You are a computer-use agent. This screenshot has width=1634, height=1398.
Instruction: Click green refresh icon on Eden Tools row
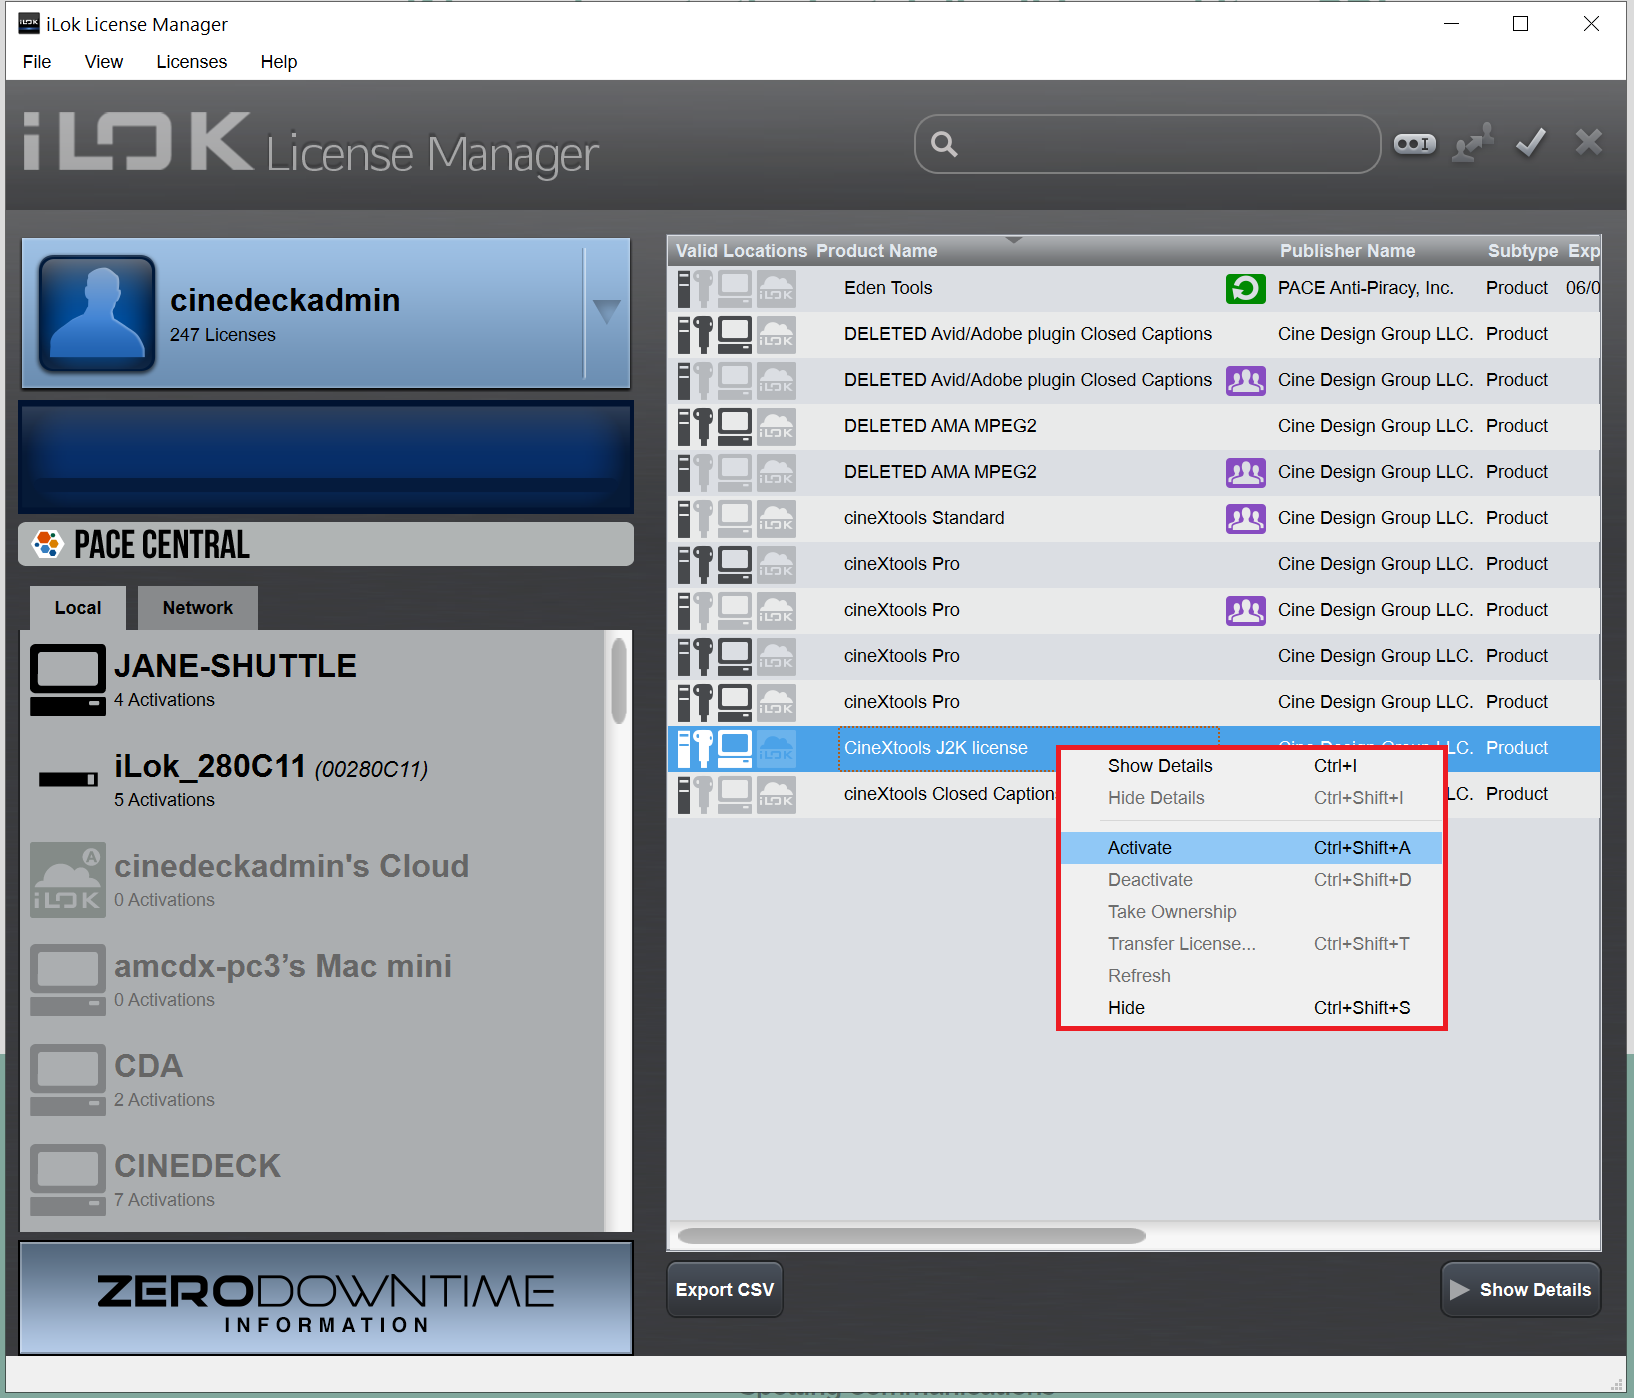point(1245,289)
